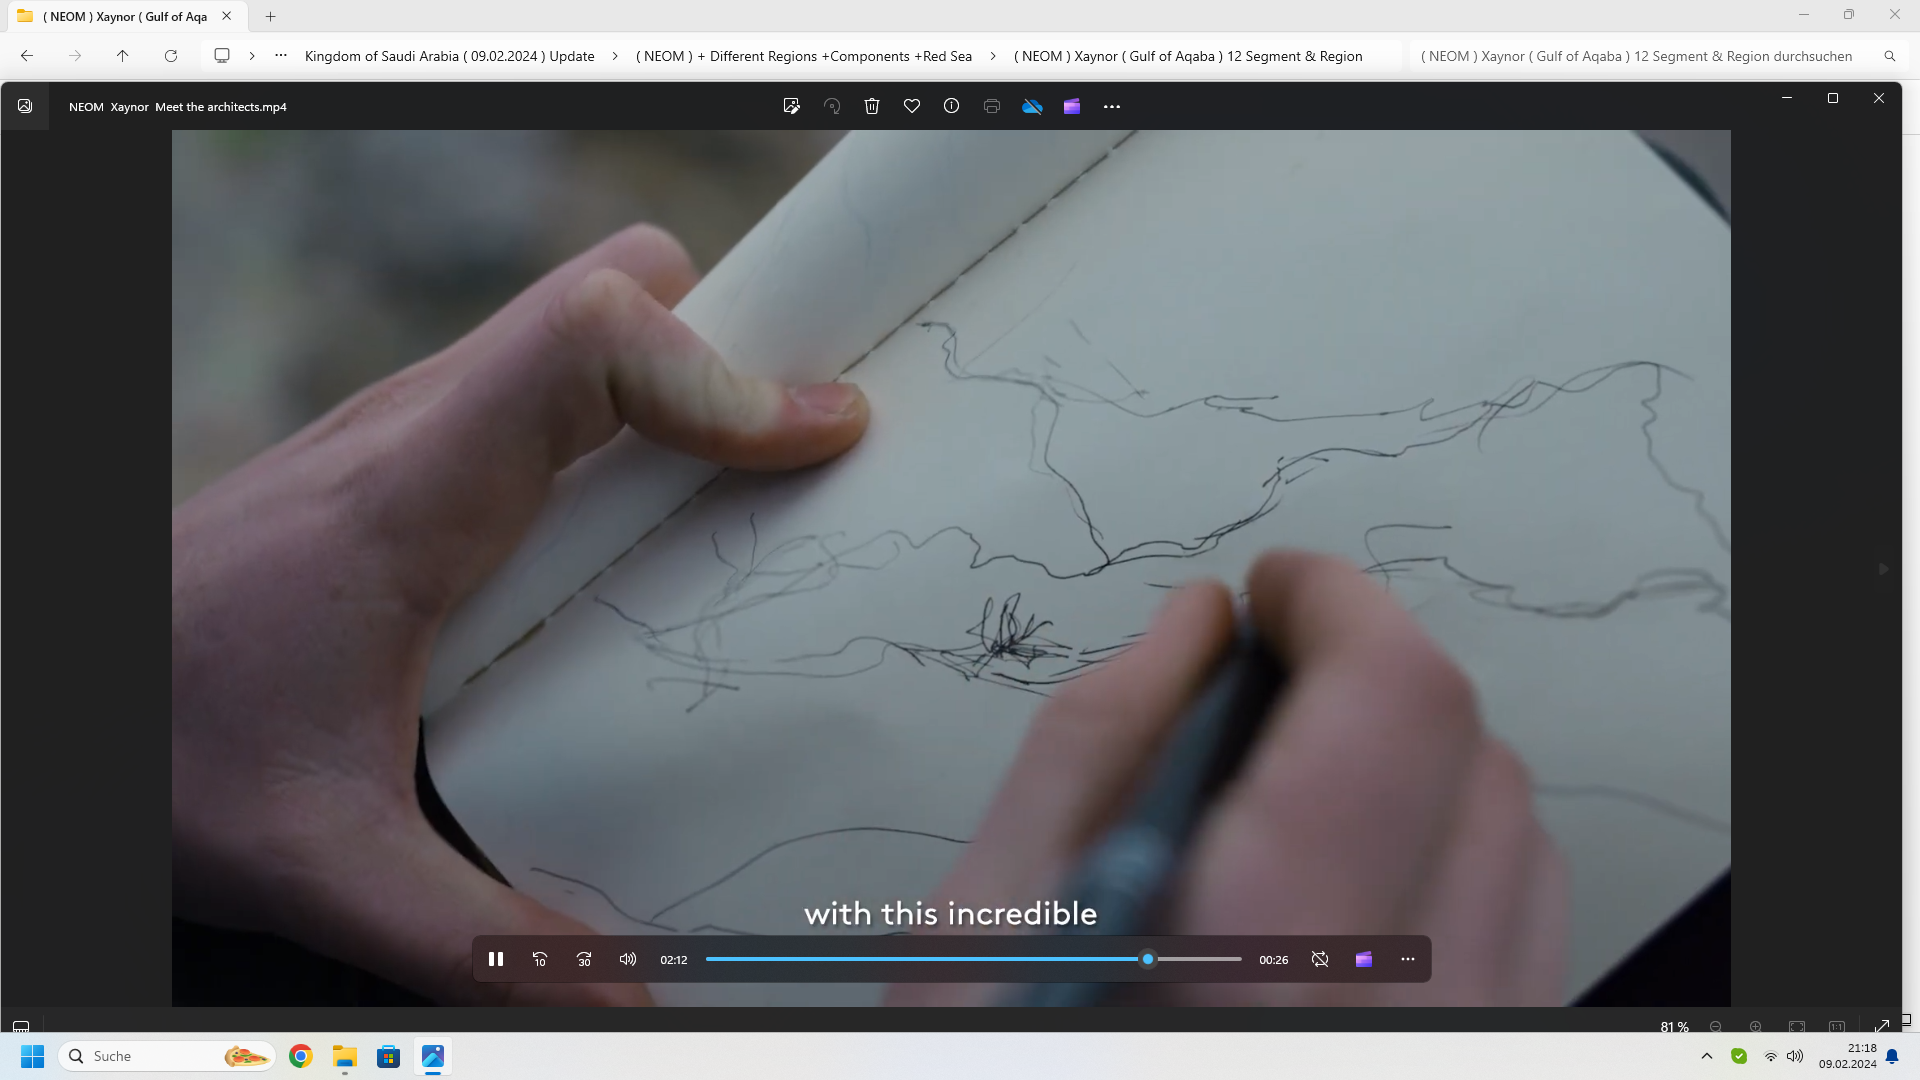Open Wi-Fi network settings

point(1771,1056)
